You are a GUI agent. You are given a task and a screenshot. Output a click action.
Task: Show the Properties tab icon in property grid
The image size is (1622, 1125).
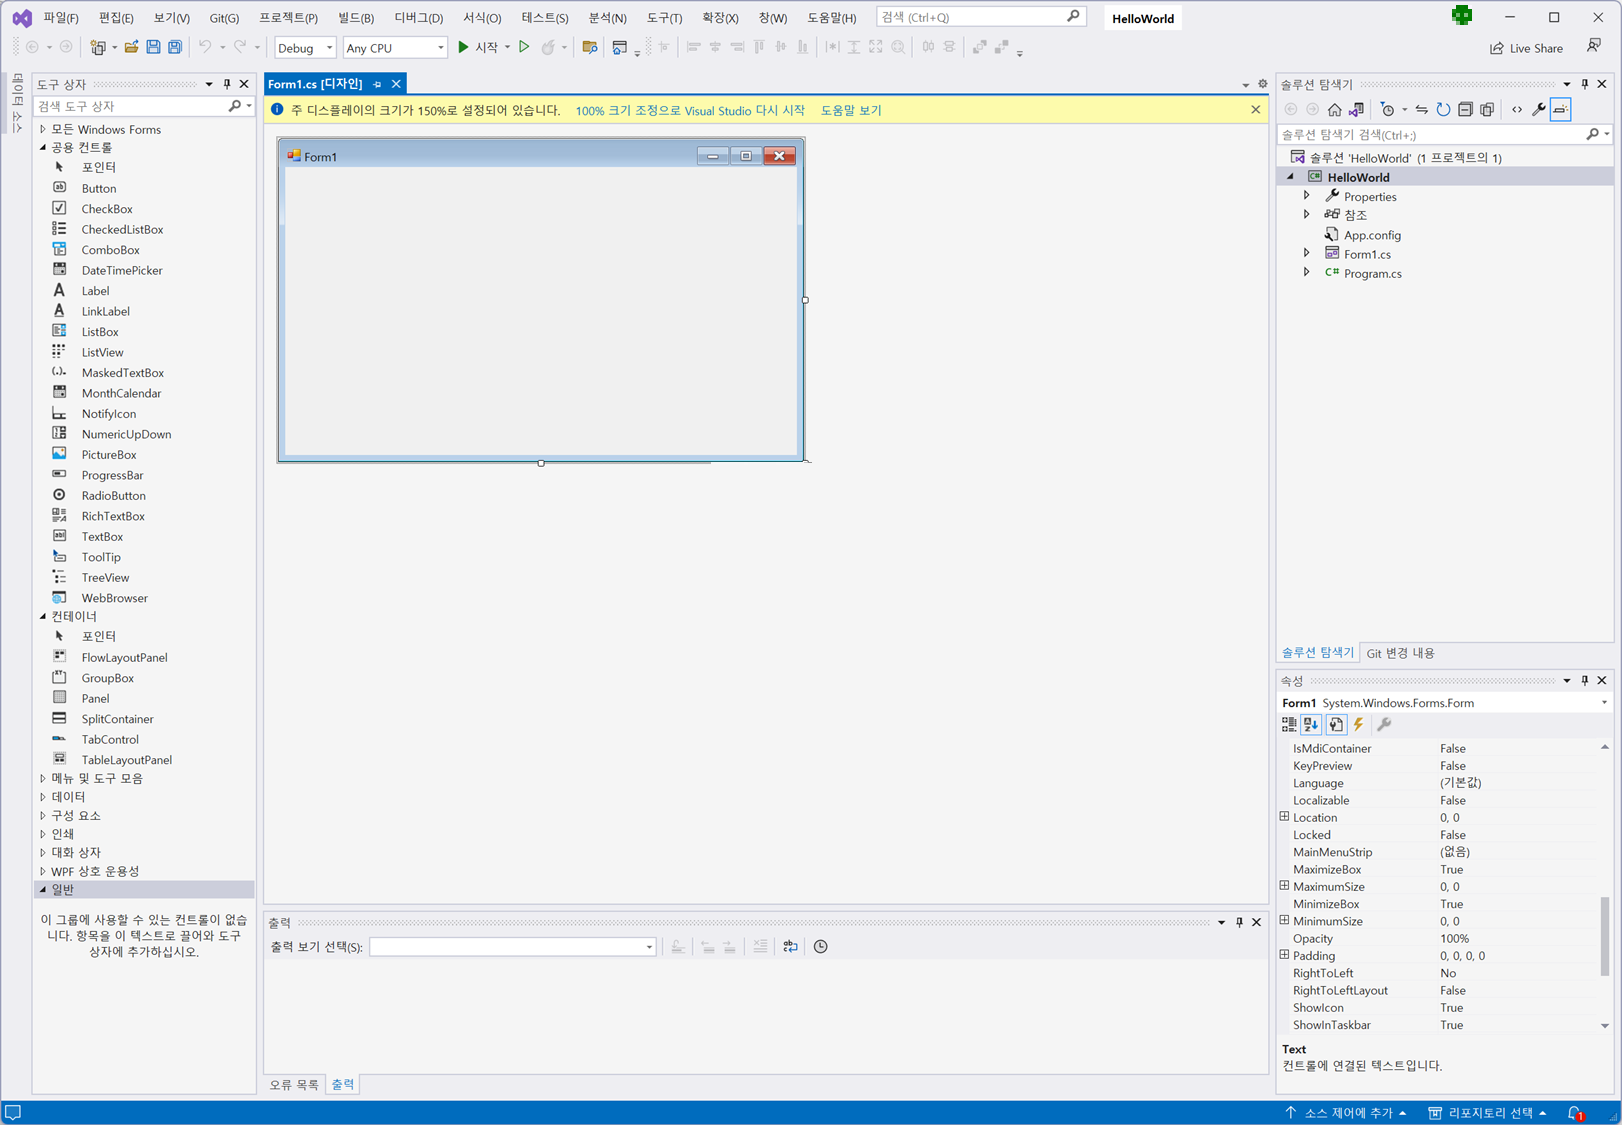click(1336, 724)
